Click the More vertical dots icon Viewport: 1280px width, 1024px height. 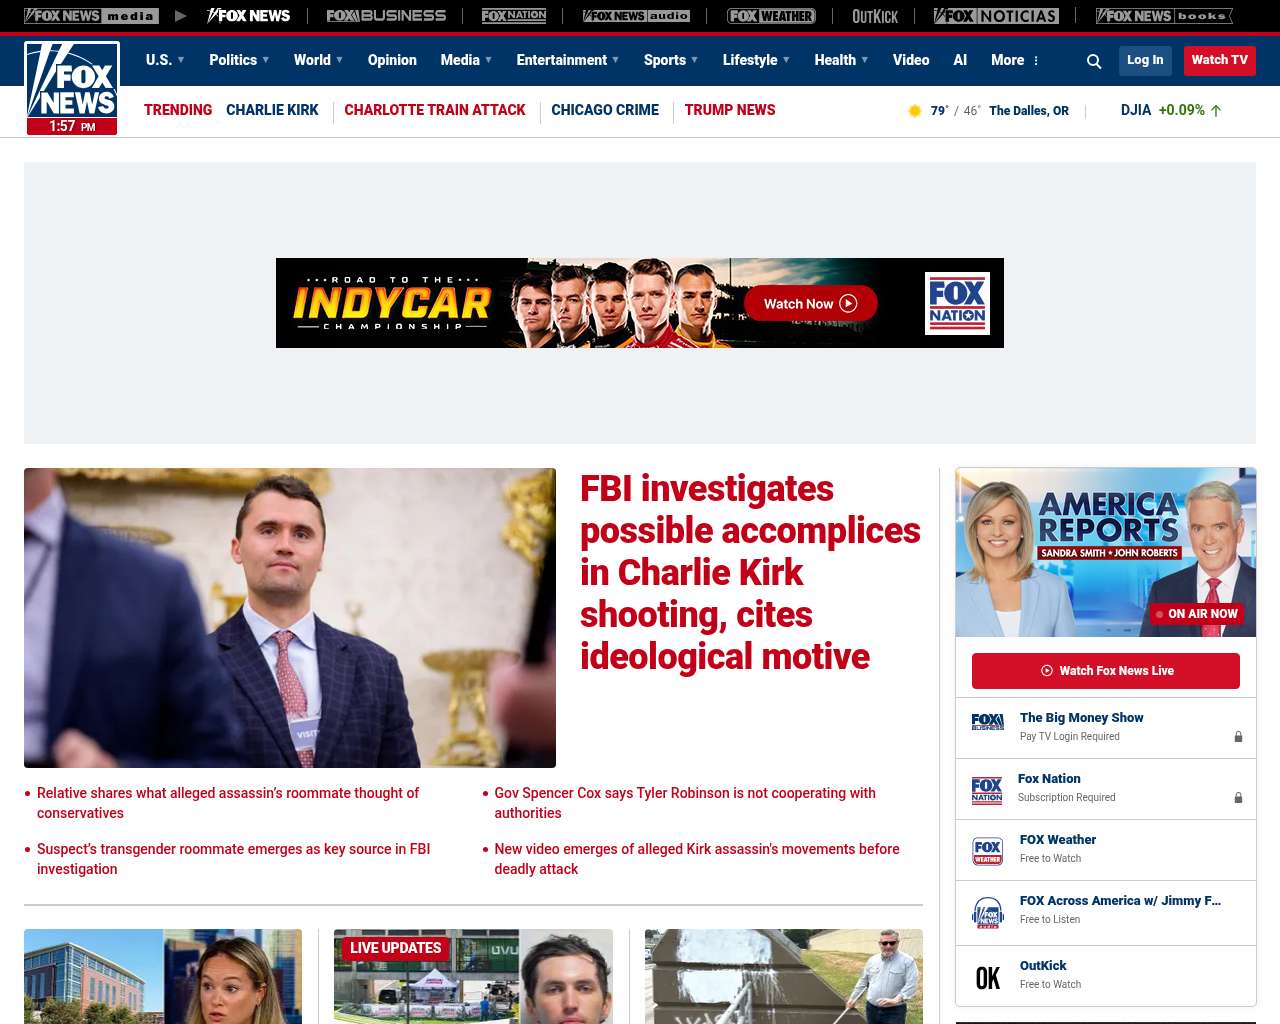pos(1036,61)
